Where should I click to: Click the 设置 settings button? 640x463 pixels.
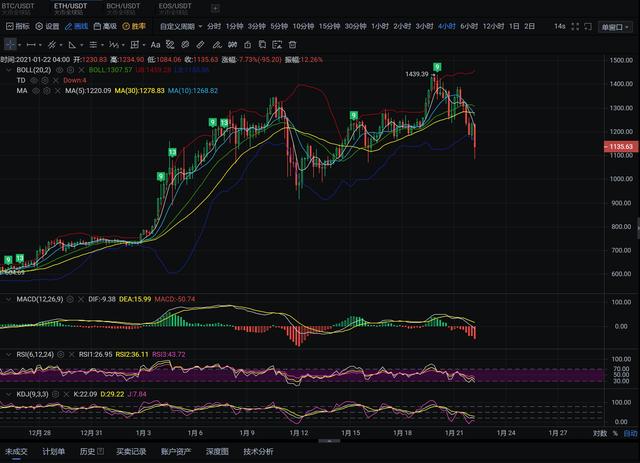47,27
